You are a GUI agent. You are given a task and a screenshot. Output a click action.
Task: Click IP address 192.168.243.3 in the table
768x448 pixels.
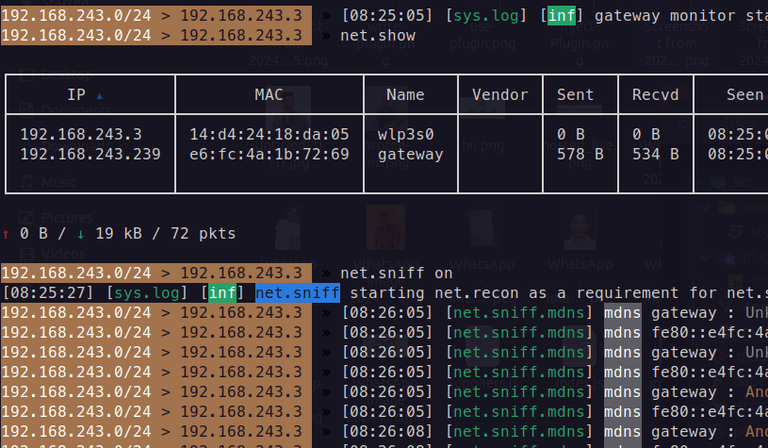click(81, 134)
